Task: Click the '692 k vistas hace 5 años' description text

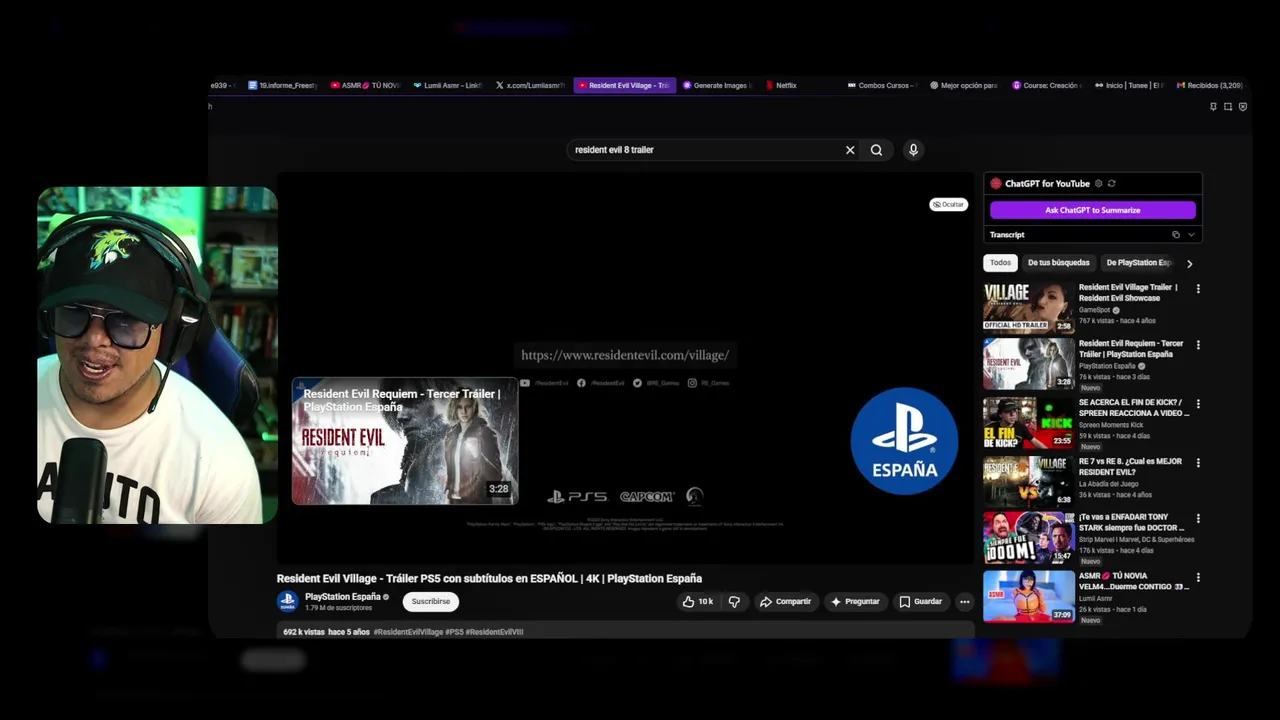Action: click(326, 632)
